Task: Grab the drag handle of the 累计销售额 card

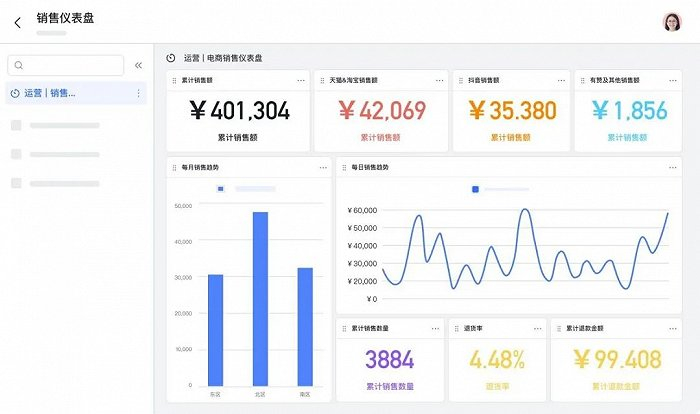Action: point(174,80)
